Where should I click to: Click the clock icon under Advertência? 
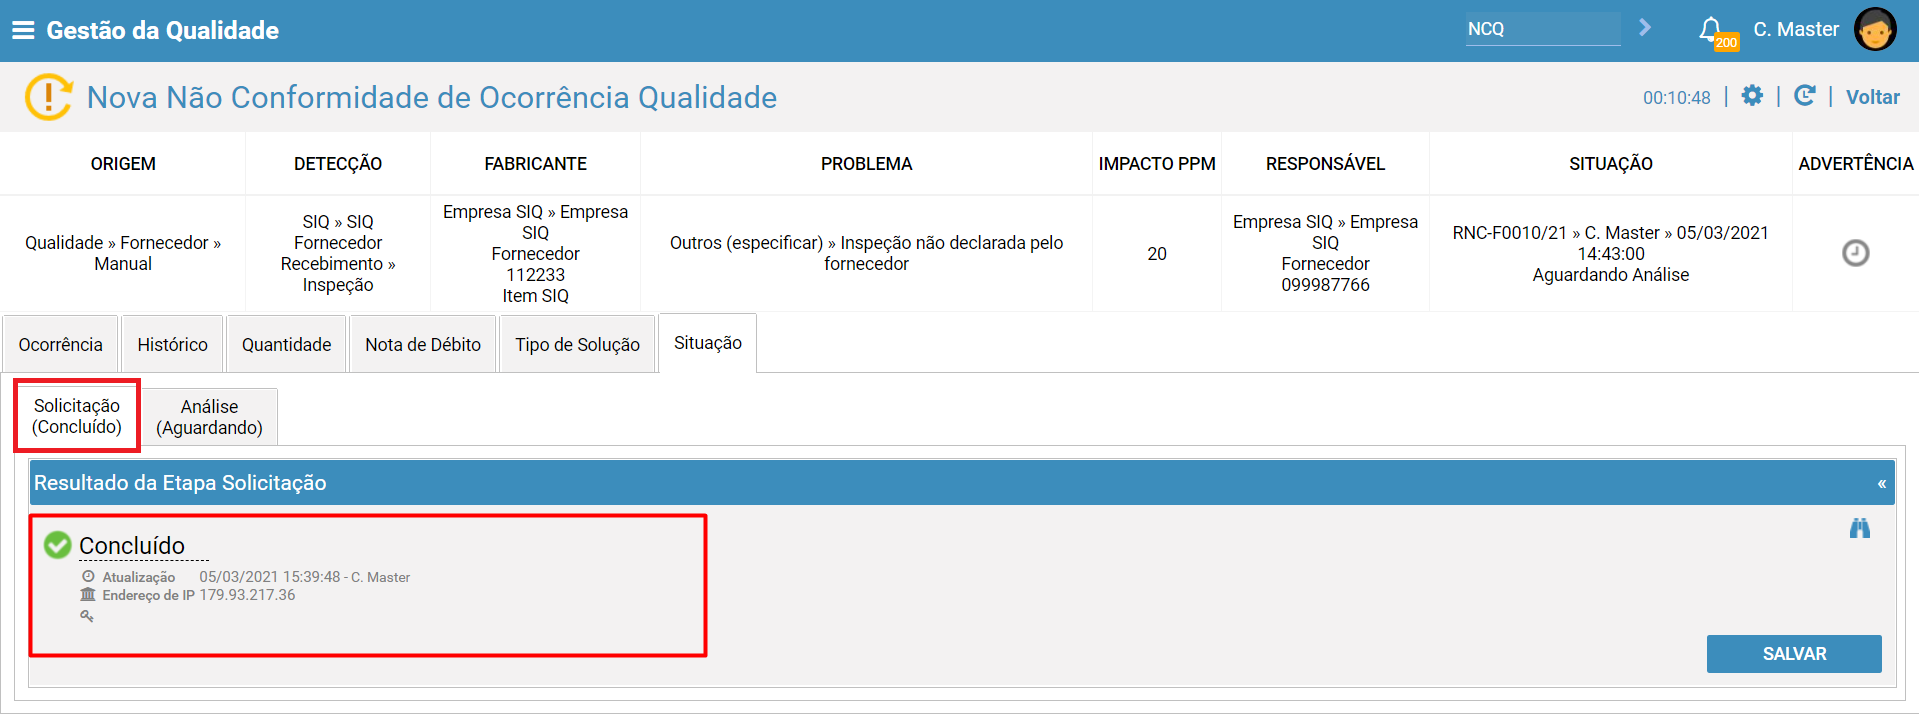[x=1855, y=253]
